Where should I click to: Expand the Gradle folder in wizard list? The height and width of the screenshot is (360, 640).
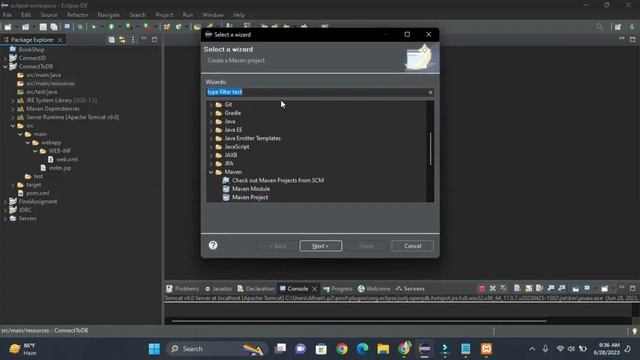[211, 113]
